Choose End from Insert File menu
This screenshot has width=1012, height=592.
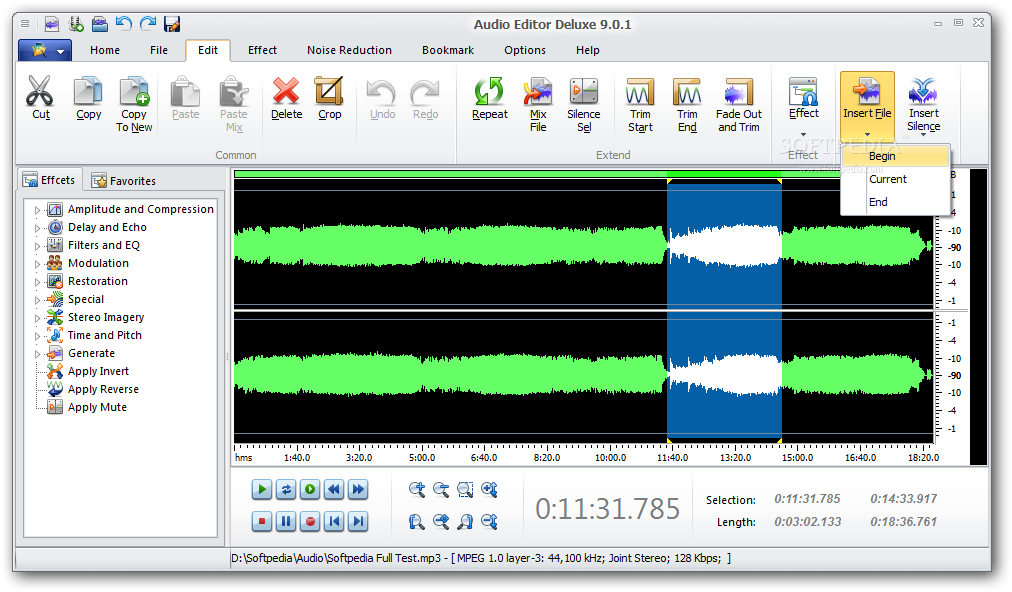point(895,202)
